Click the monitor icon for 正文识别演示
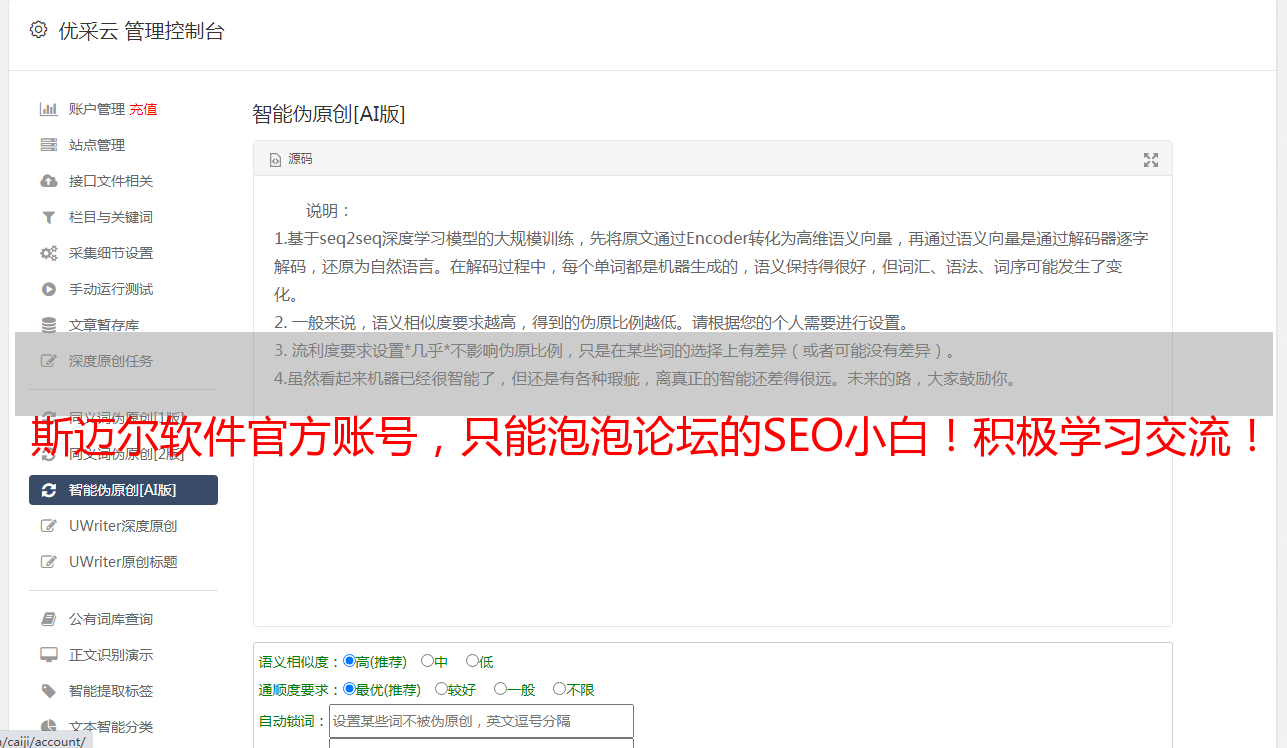This screenshot has height=748, width=1287. [x=48, y=655]
